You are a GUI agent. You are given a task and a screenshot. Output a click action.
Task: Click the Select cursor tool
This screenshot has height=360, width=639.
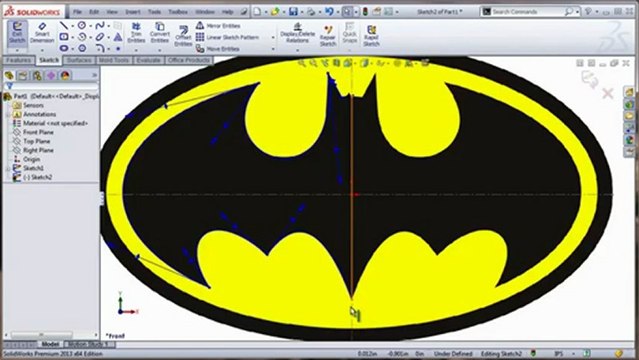pos(347,12)
